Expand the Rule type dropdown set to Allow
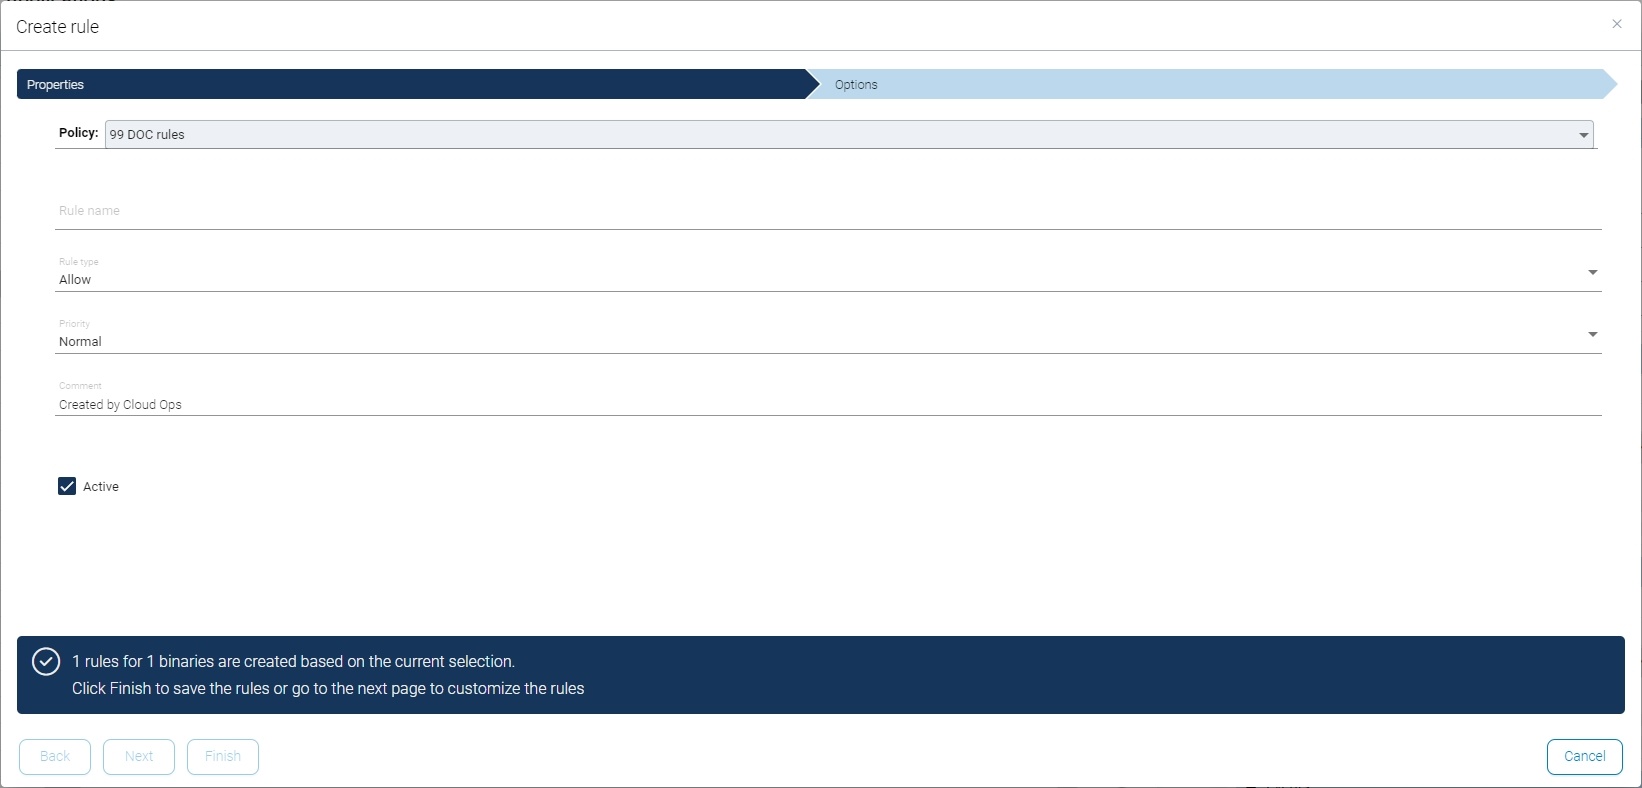 click(829, 273)
